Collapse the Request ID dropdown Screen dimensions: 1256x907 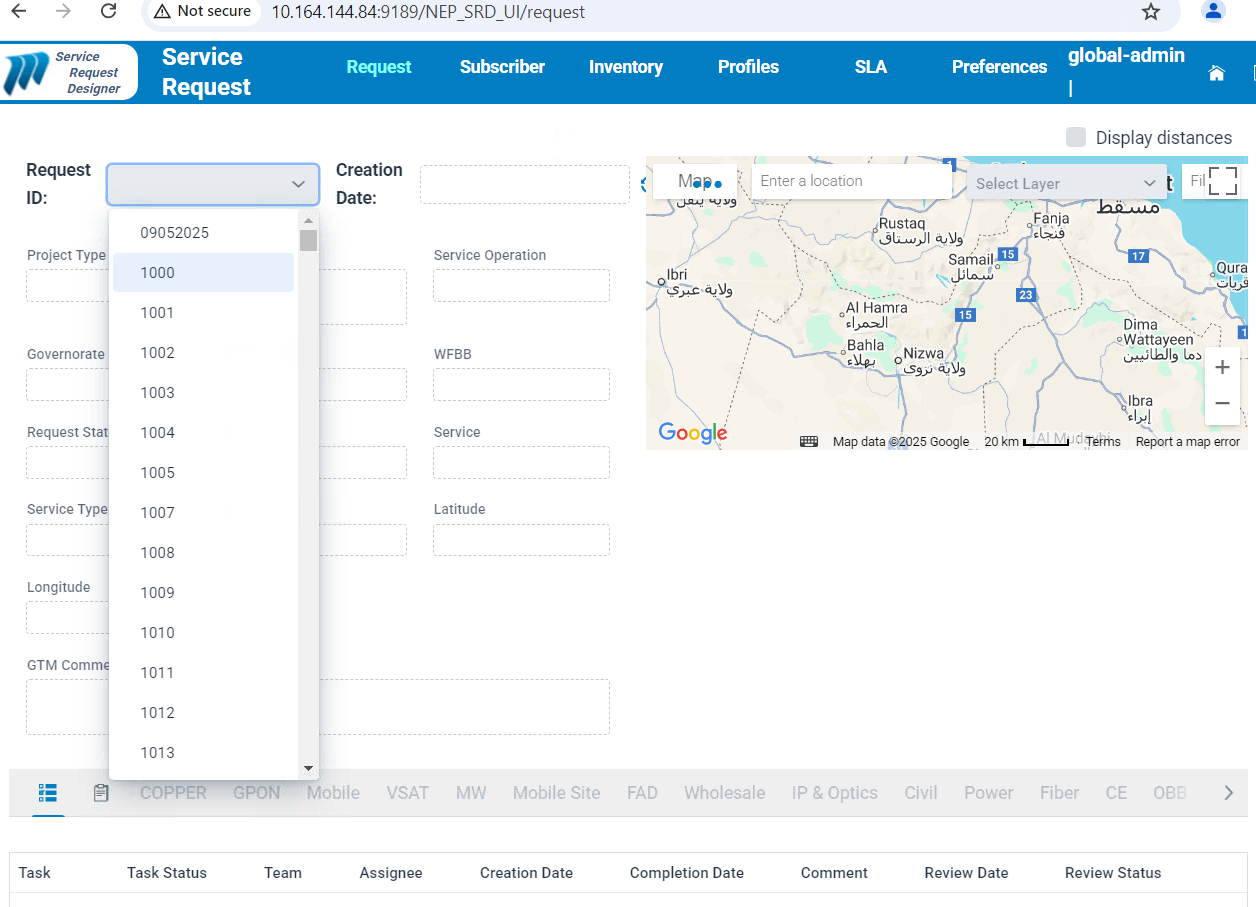[297, 184]
